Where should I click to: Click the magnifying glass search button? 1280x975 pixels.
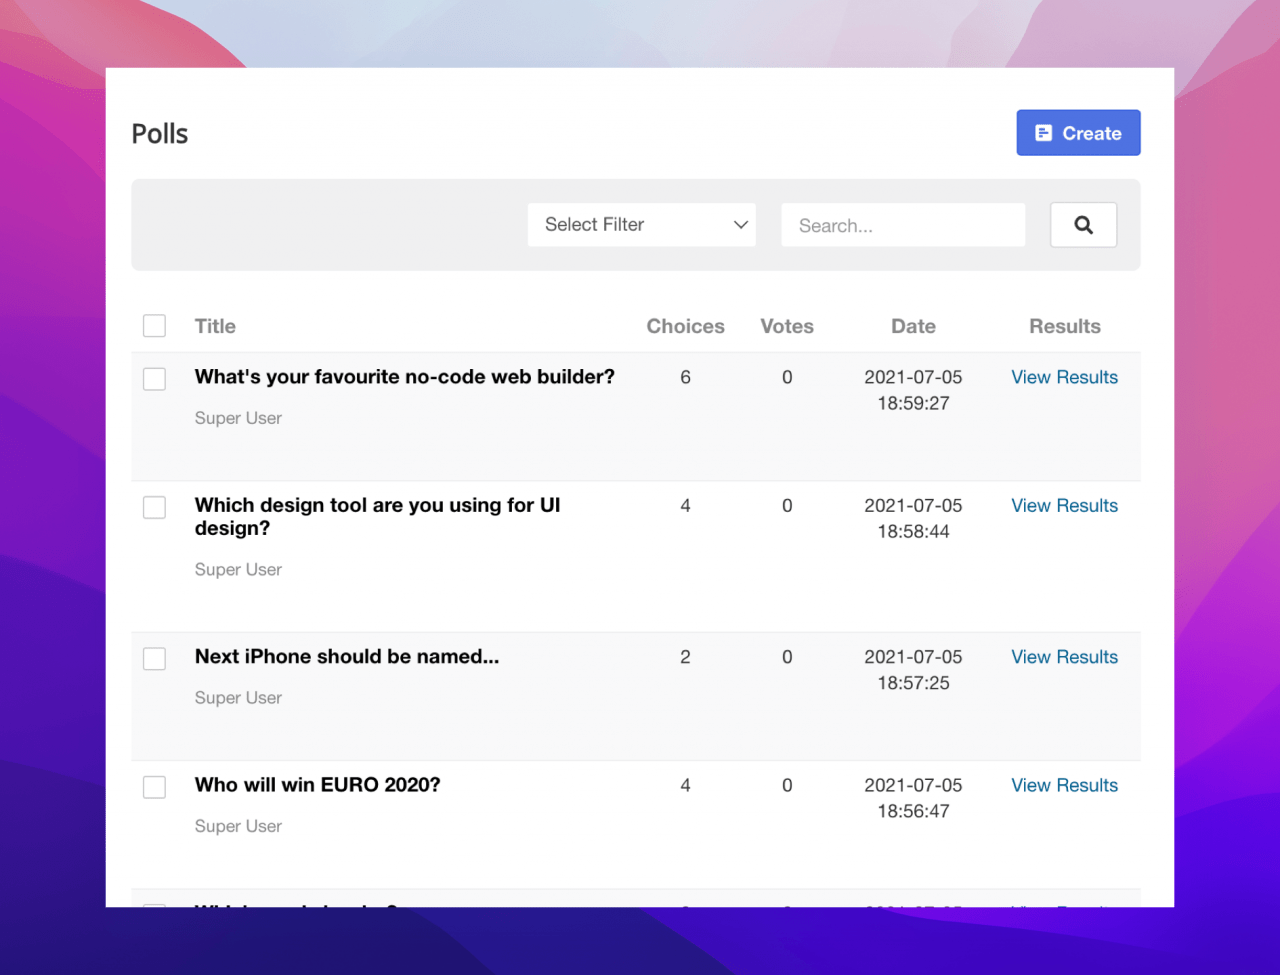point(1083,225)
